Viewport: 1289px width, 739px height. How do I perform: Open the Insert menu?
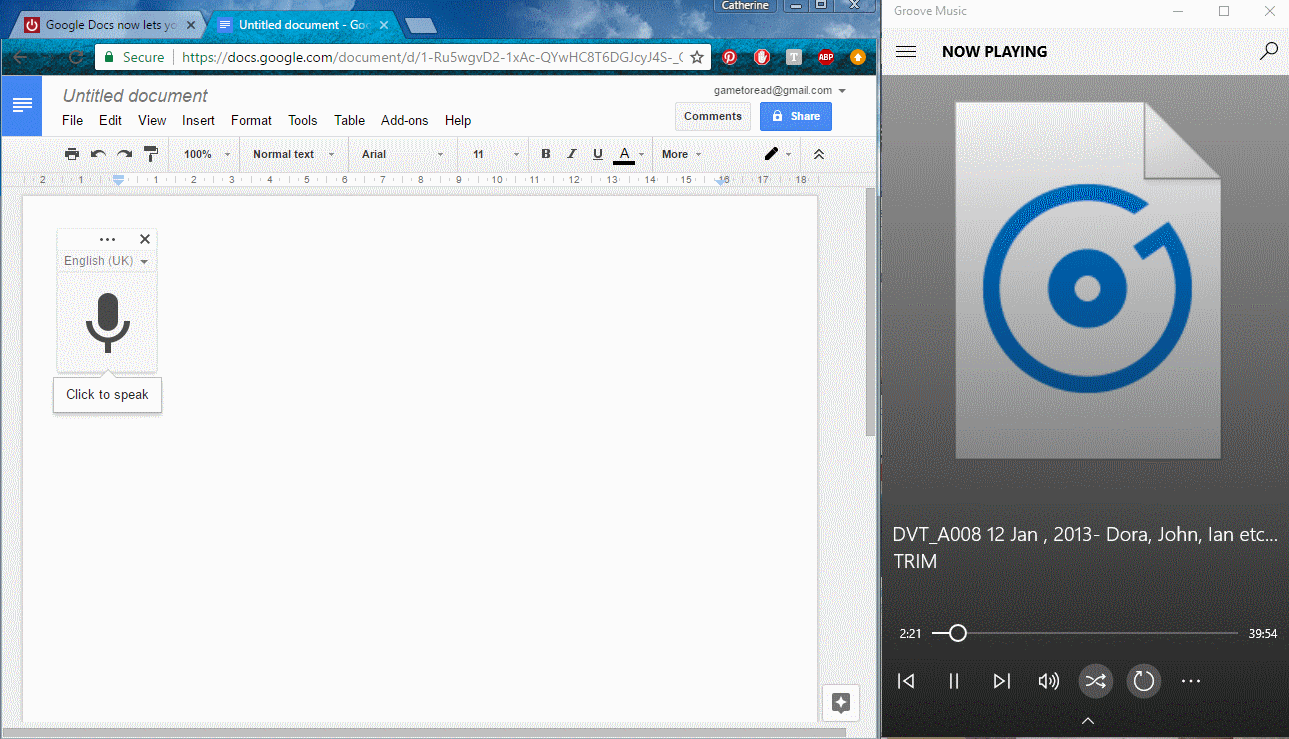tap(198, 120)
